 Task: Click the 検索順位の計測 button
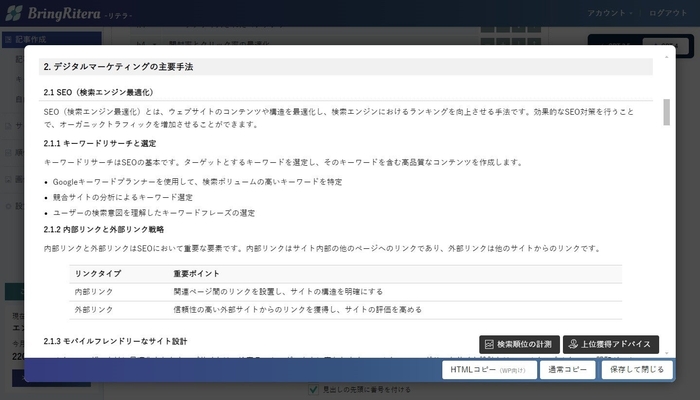point(518,344)
